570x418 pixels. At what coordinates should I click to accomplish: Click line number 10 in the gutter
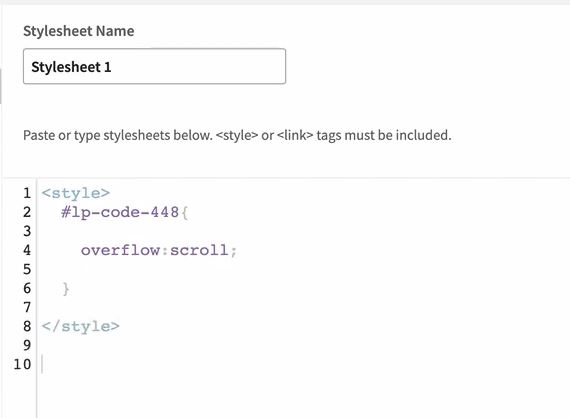coord(23,364)
